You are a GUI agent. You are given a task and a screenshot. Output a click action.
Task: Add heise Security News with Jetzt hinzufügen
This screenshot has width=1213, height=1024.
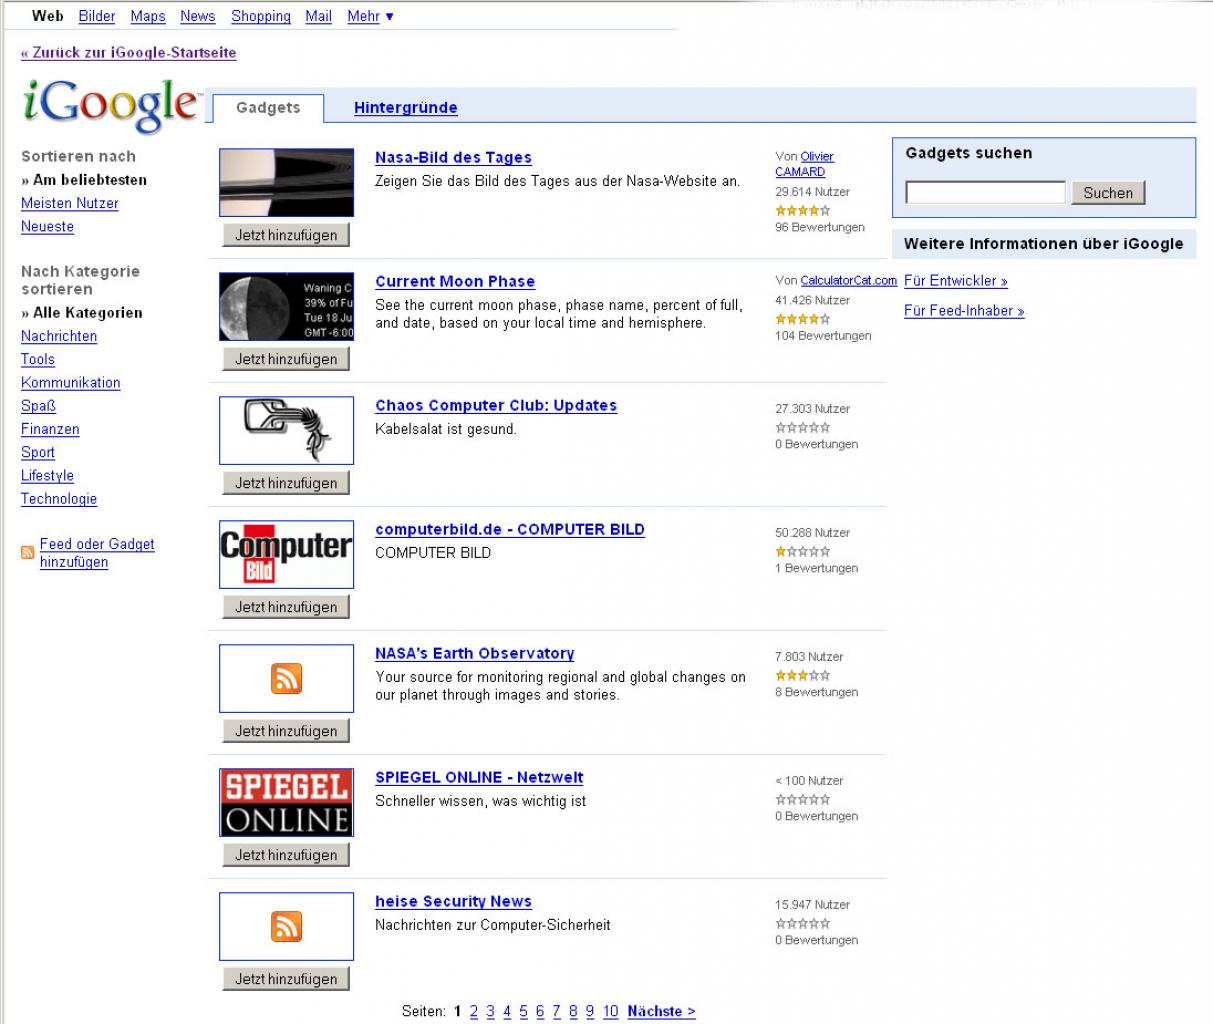click(x=286, y=979)
